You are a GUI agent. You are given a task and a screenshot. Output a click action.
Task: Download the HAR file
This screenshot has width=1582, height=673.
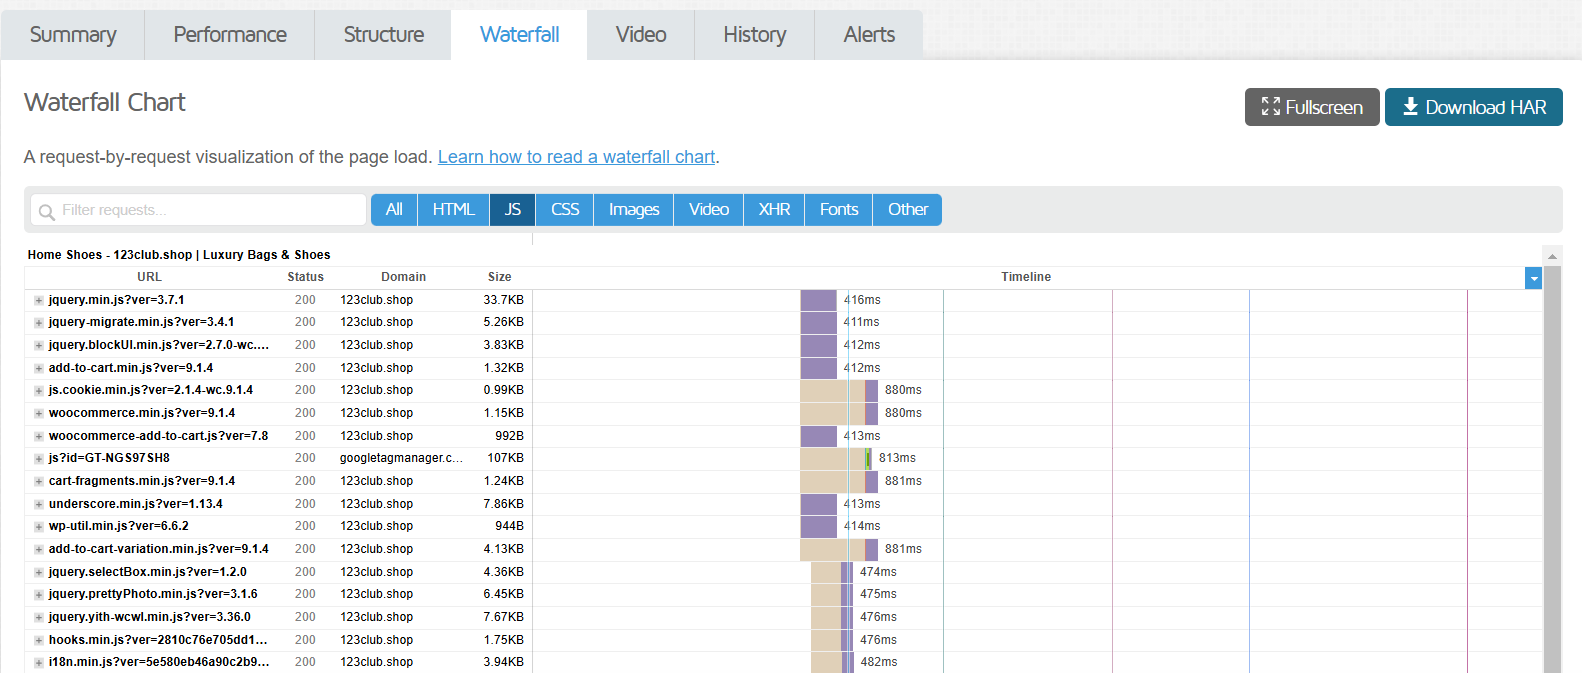click(1473, 107)
